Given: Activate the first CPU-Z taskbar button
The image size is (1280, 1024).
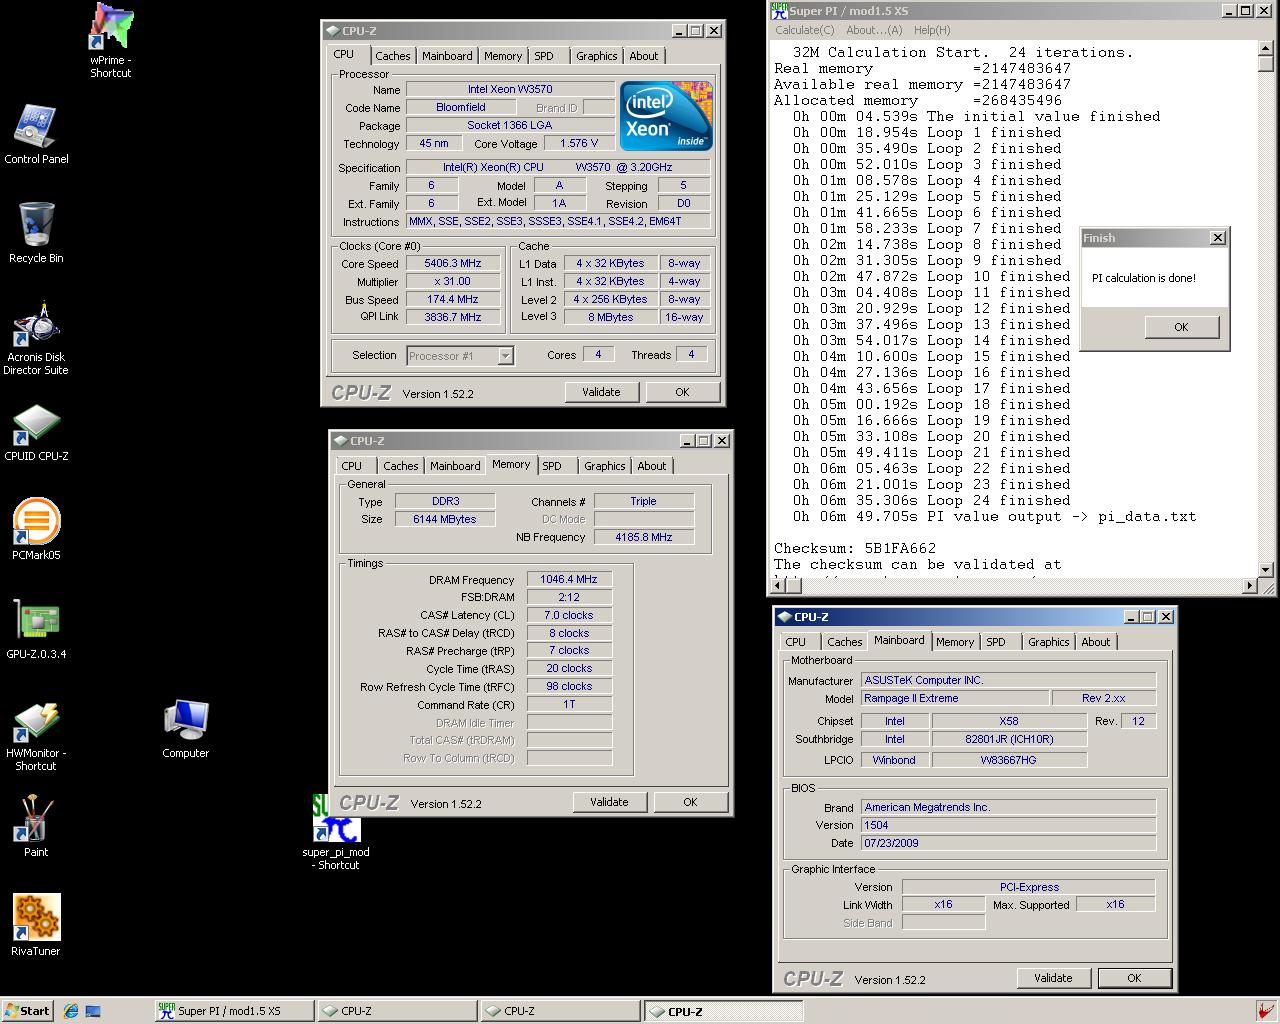Looking at the screenshot, I should pyautogui.click(x=395, y=1011).
